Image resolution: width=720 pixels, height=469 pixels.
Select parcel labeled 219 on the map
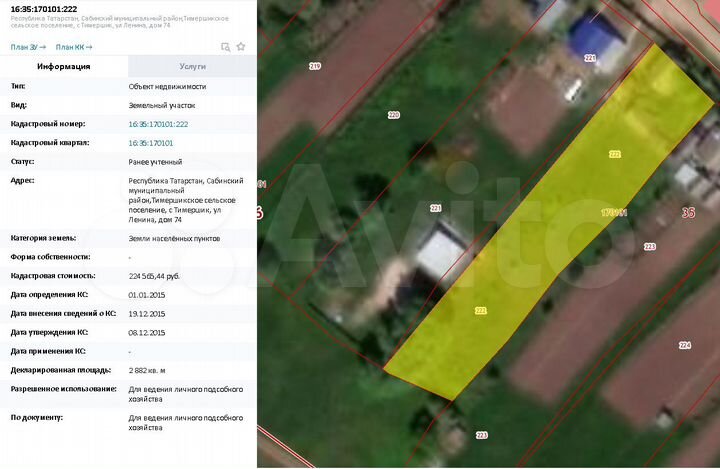(x=315, y=66)
